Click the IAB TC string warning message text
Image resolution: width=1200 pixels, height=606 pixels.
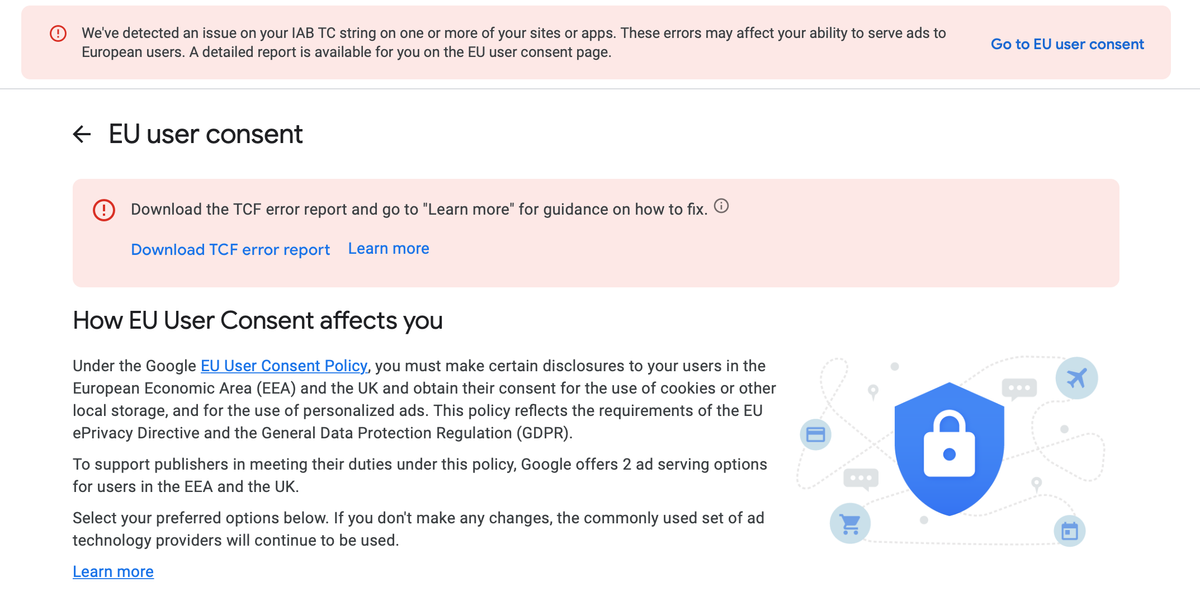513,43
